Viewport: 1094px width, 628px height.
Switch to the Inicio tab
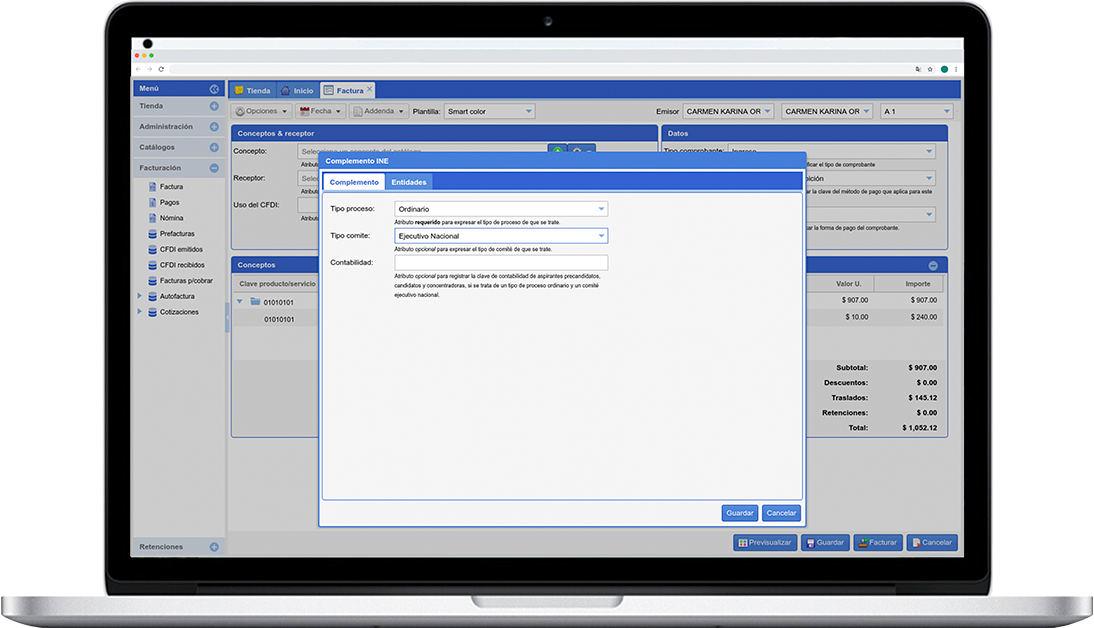pos(297,91)
